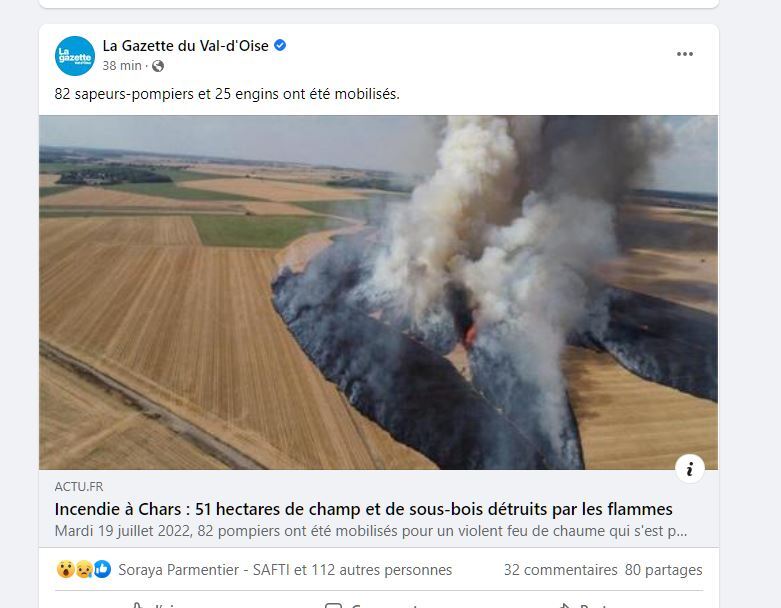Open headline 'Incendie à Chars' article

(x=364, y=509)
